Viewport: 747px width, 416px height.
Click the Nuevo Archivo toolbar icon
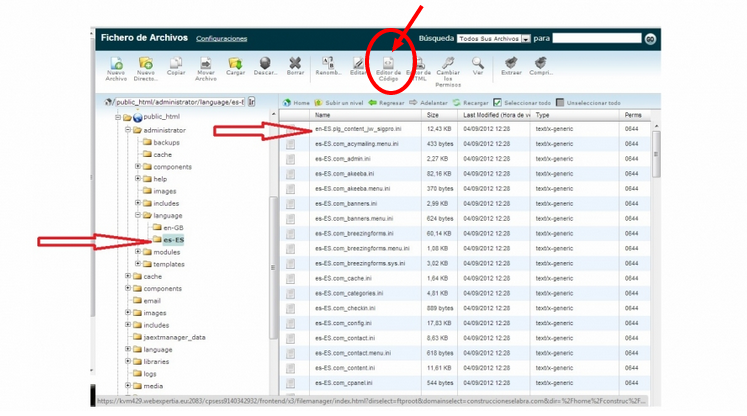pos(116,63)
